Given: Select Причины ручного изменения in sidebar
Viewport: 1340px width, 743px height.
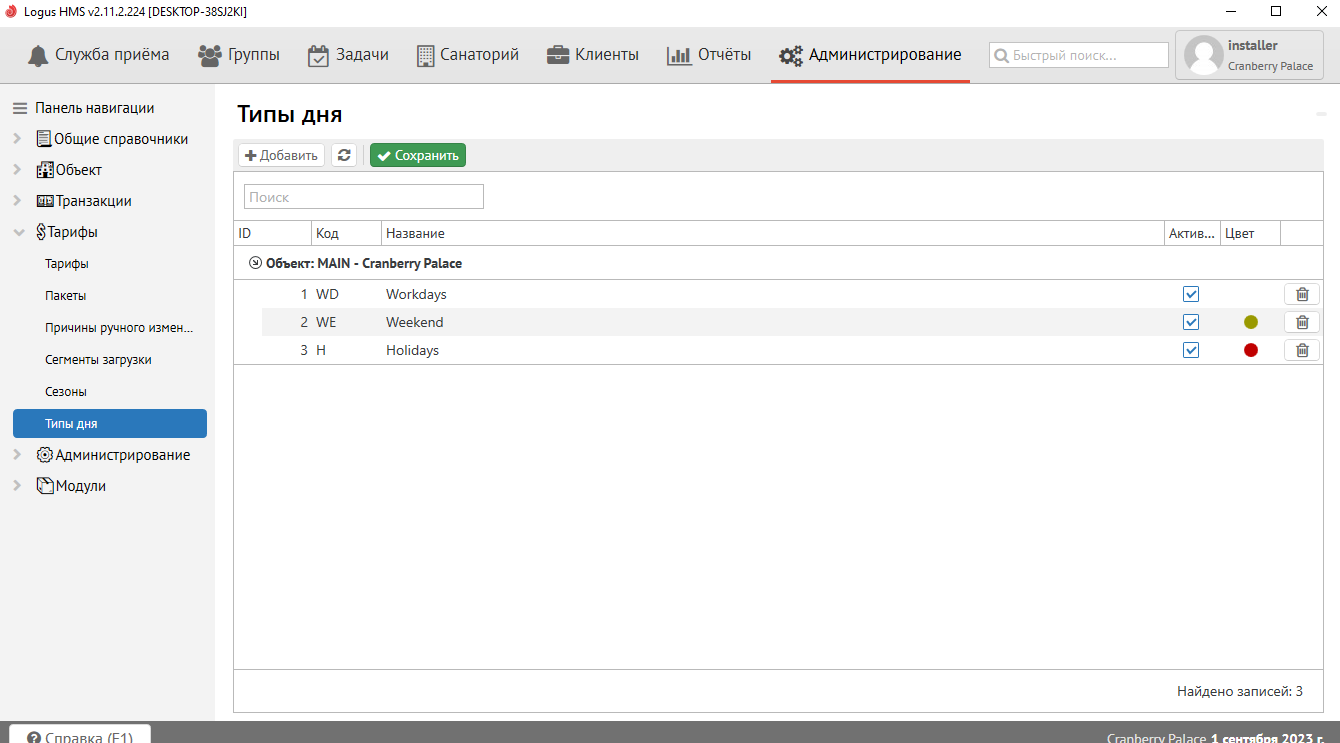Looking at the screenshot, I should [119, 328].
